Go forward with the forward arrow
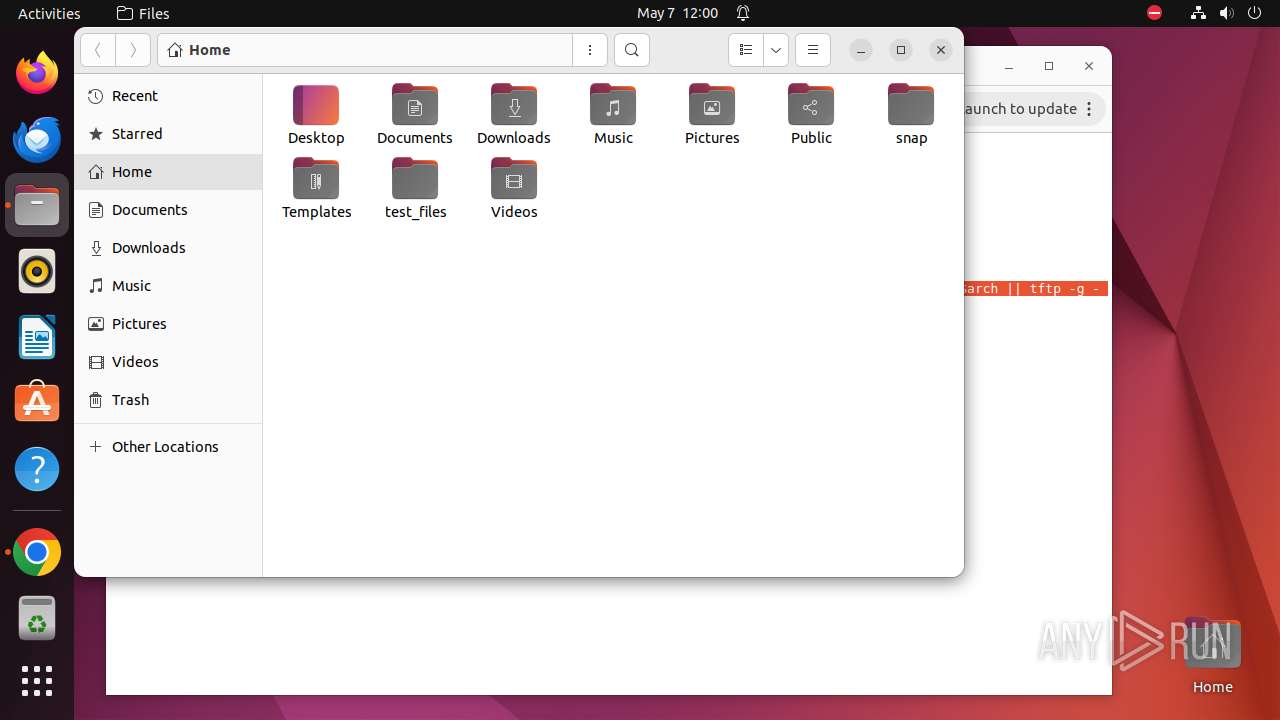1280x720 pixels. [133, 50]
